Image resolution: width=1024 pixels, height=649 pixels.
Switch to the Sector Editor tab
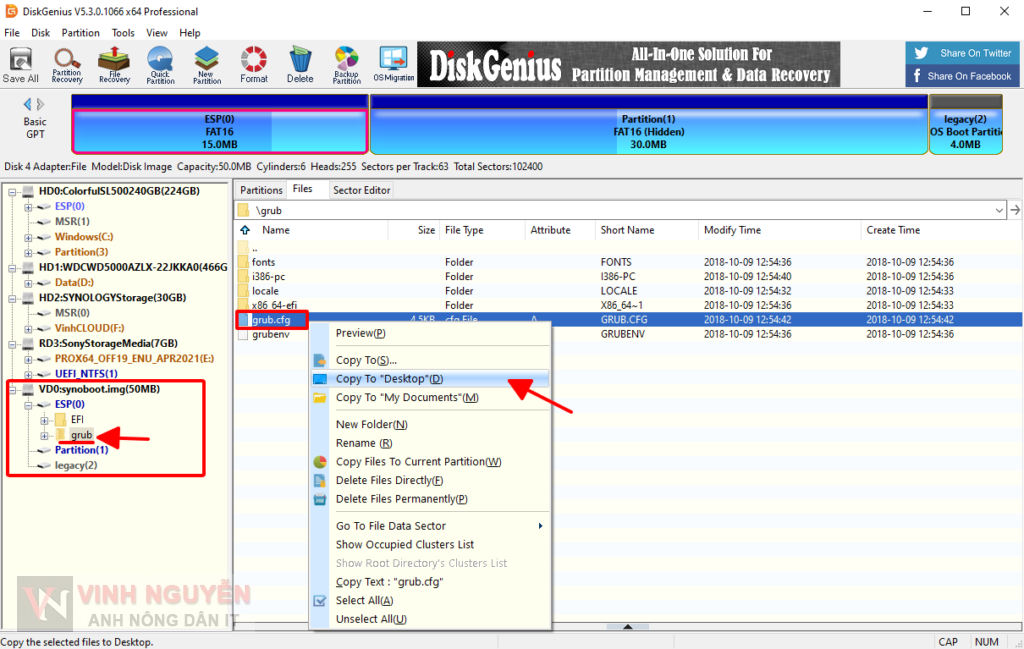click(361, 190)
